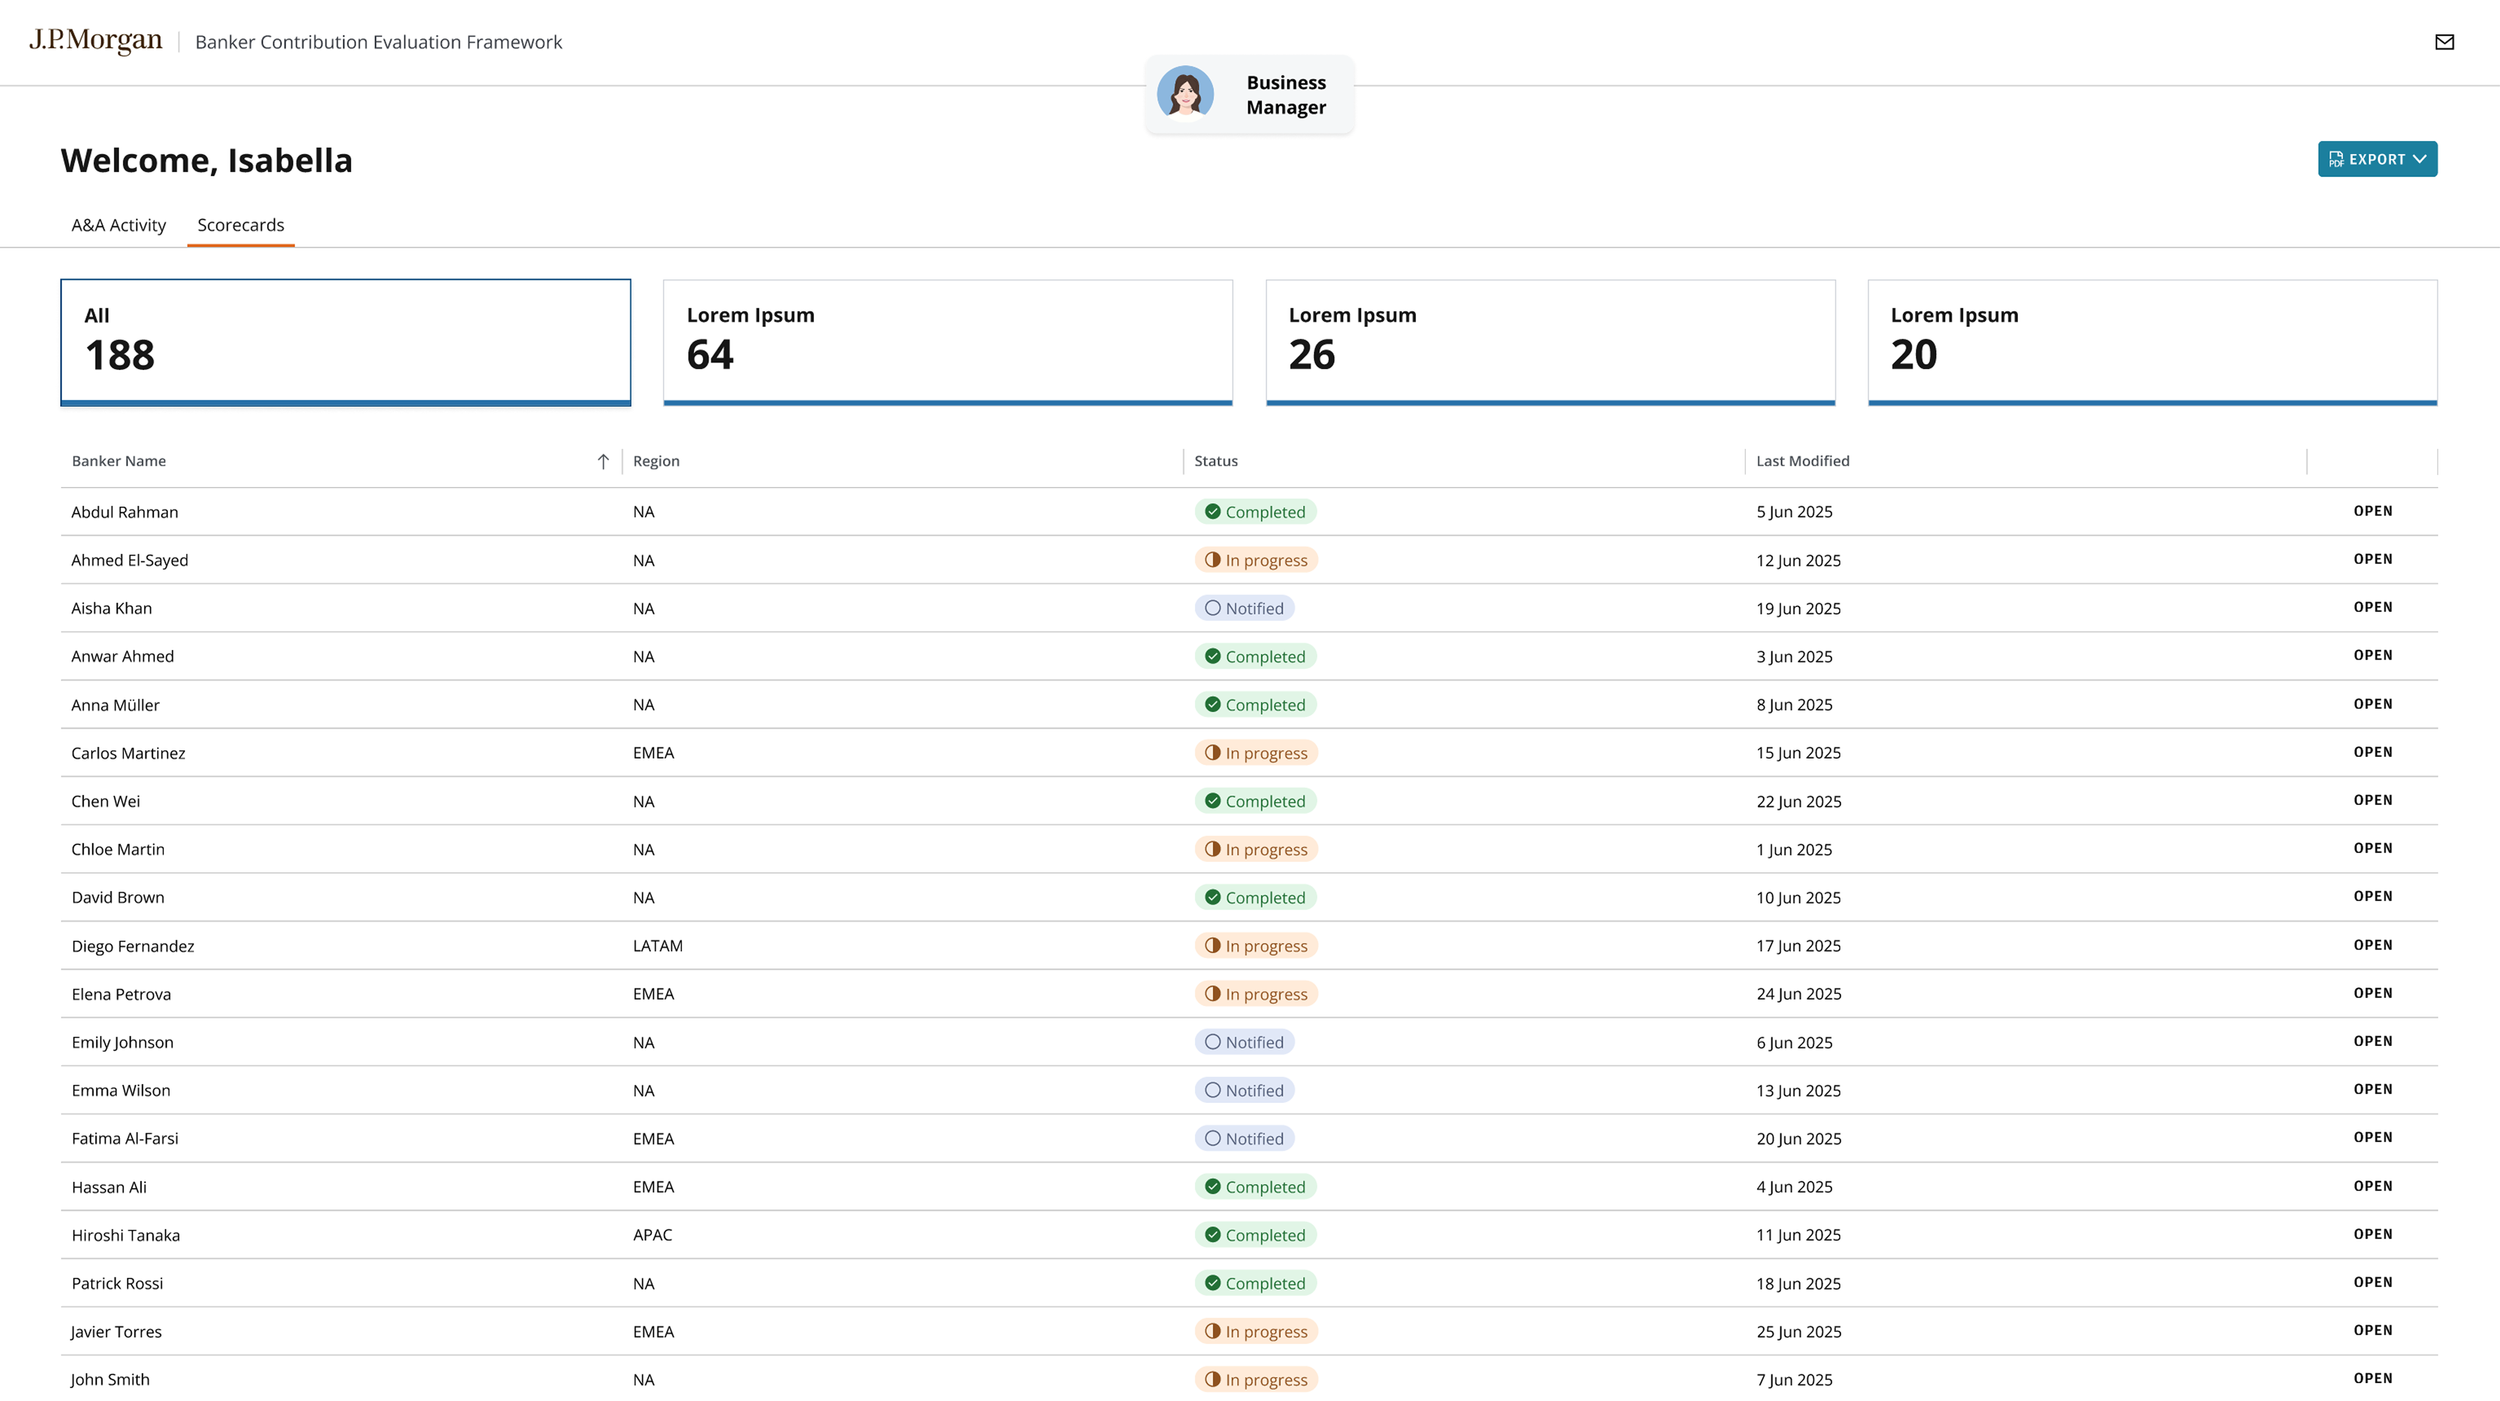Screen dimensions: 2500x1401
Task: Click OPEN for Emma Wilson
Action: [x=2372, y=1089]
